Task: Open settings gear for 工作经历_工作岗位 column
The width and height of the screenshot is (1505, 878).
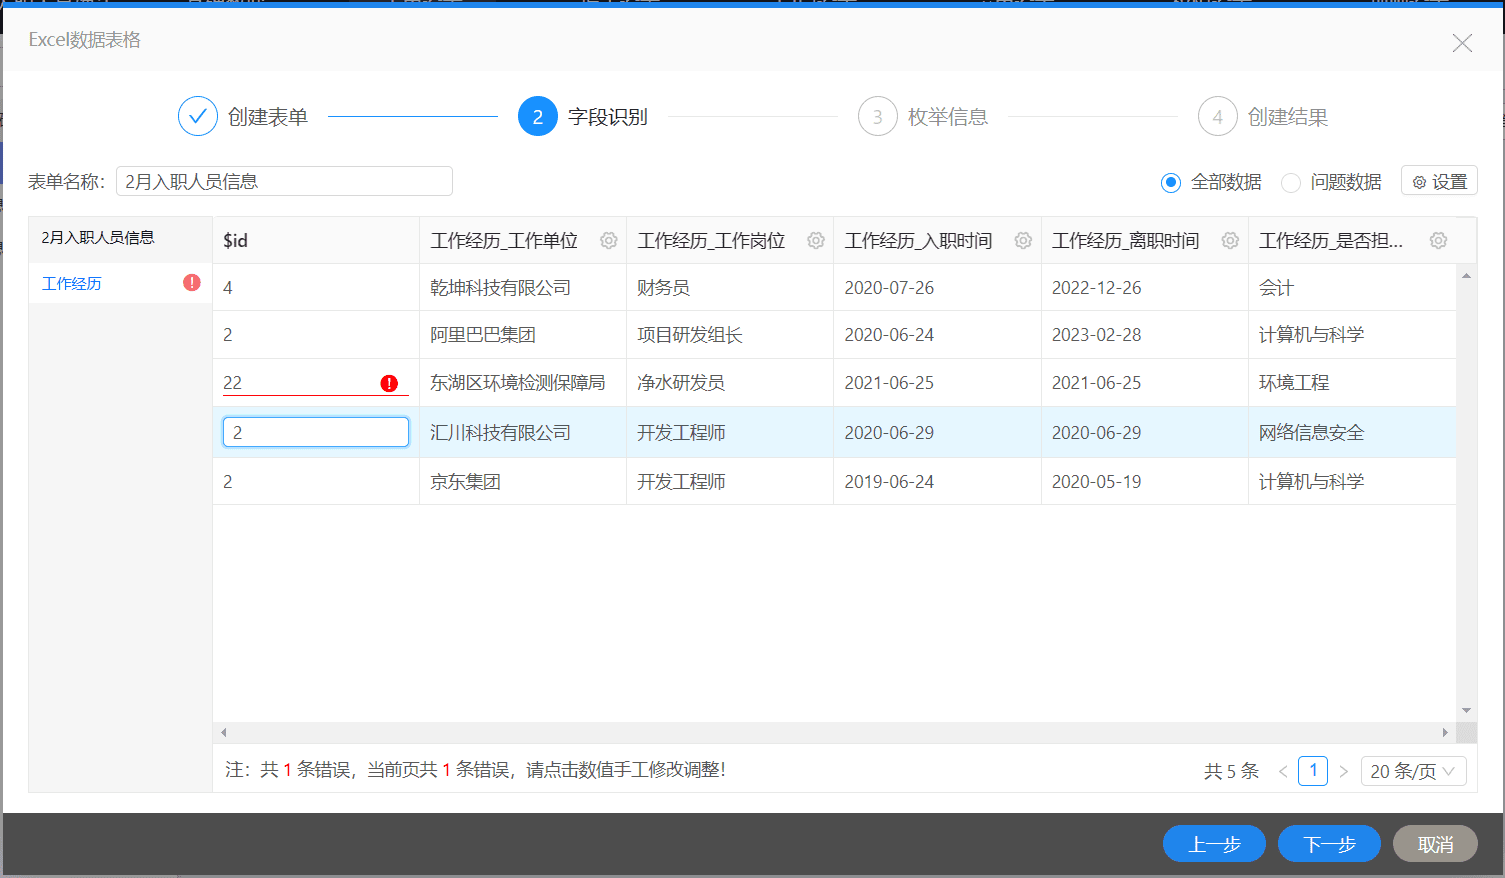Action: pos(816,241)
